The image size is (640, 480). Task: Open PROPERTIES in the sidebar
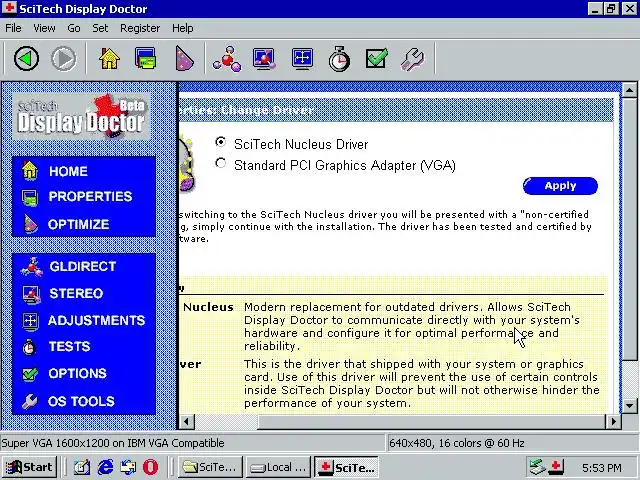(x=90, y=197)
